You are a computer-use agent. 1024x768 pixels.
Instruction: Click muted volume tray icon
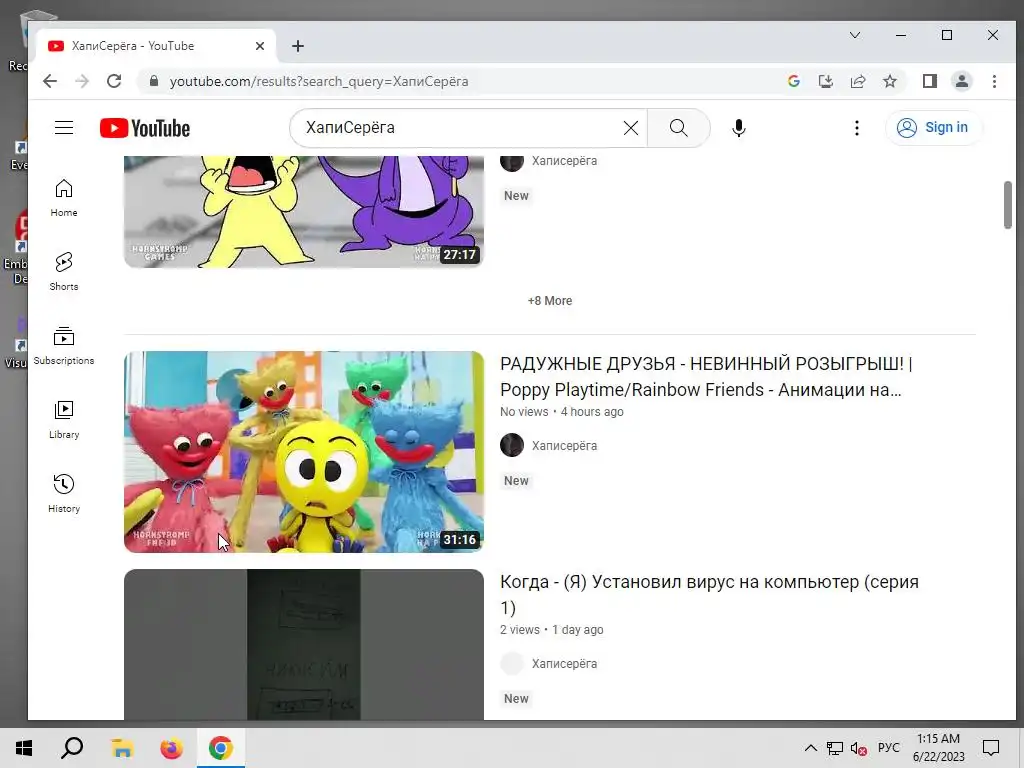click(859, 748)
